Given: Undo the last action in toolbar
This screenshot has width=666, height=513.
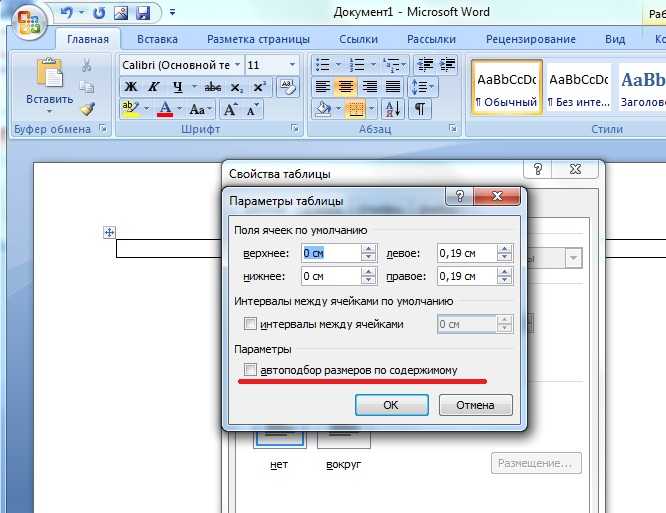Looking at the screenshot, I should pos(66,13).
